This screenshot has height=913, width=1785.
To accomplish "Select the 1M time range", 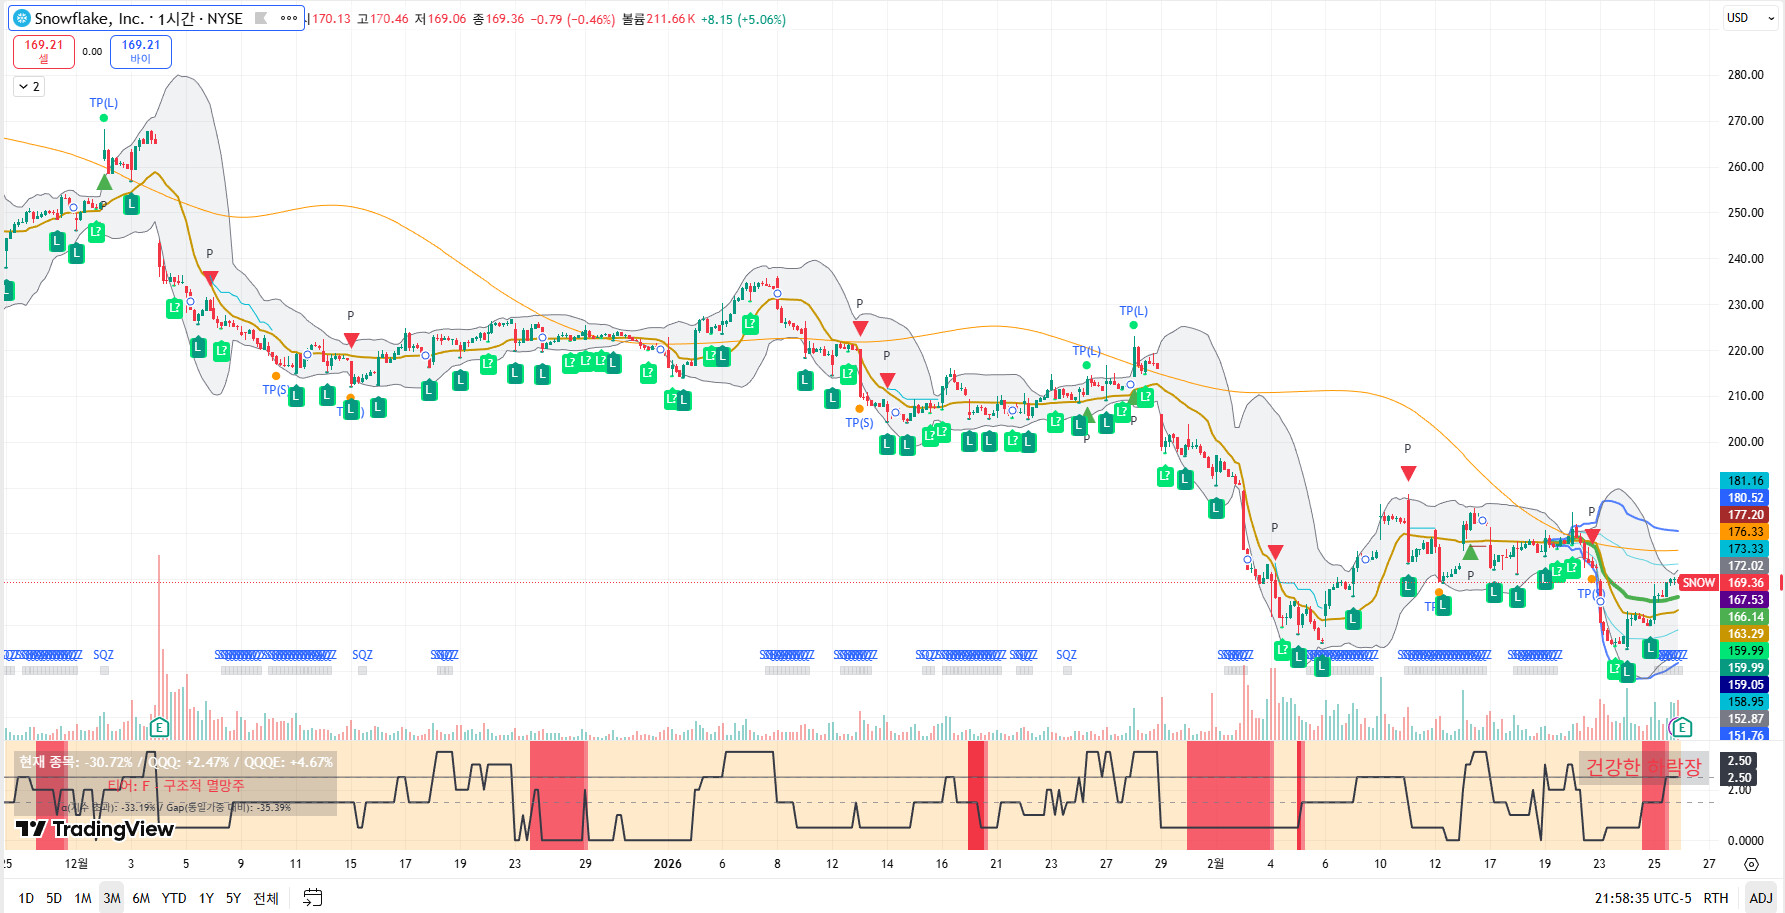I will point(83,898).
